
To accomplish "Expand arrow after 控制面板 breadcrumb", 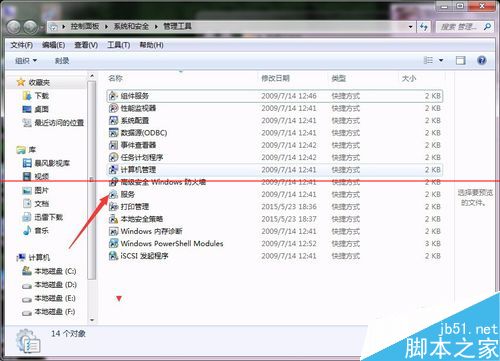I will click(x=106, y=27).
